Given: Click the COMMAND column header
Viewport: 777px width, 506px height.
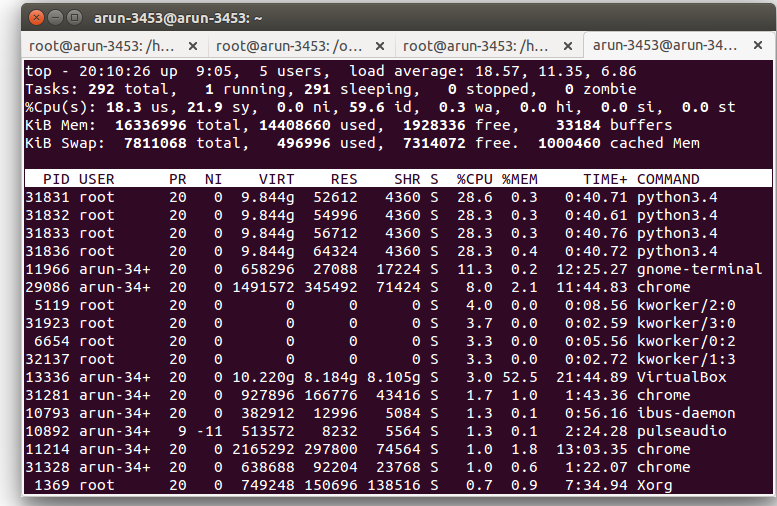Looking at the screenshot, I should pyautogui.click(x=668, y=179).
